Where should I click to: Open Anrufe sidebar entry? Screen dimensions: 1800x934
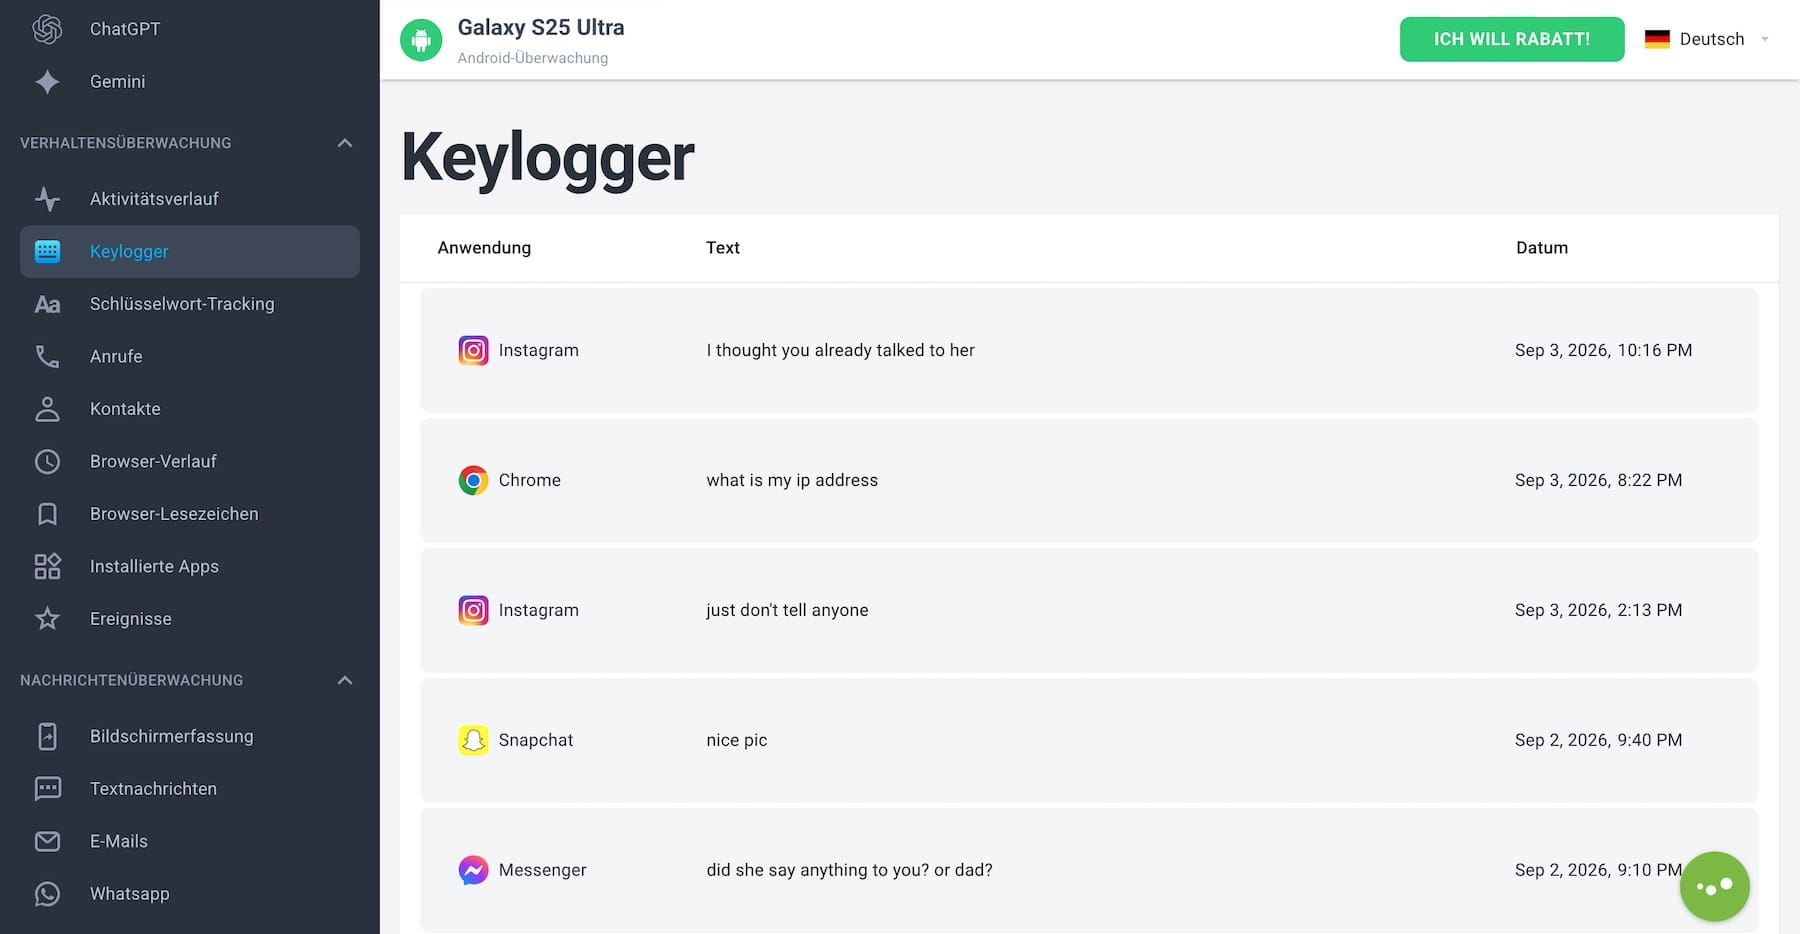coord(189,357)
